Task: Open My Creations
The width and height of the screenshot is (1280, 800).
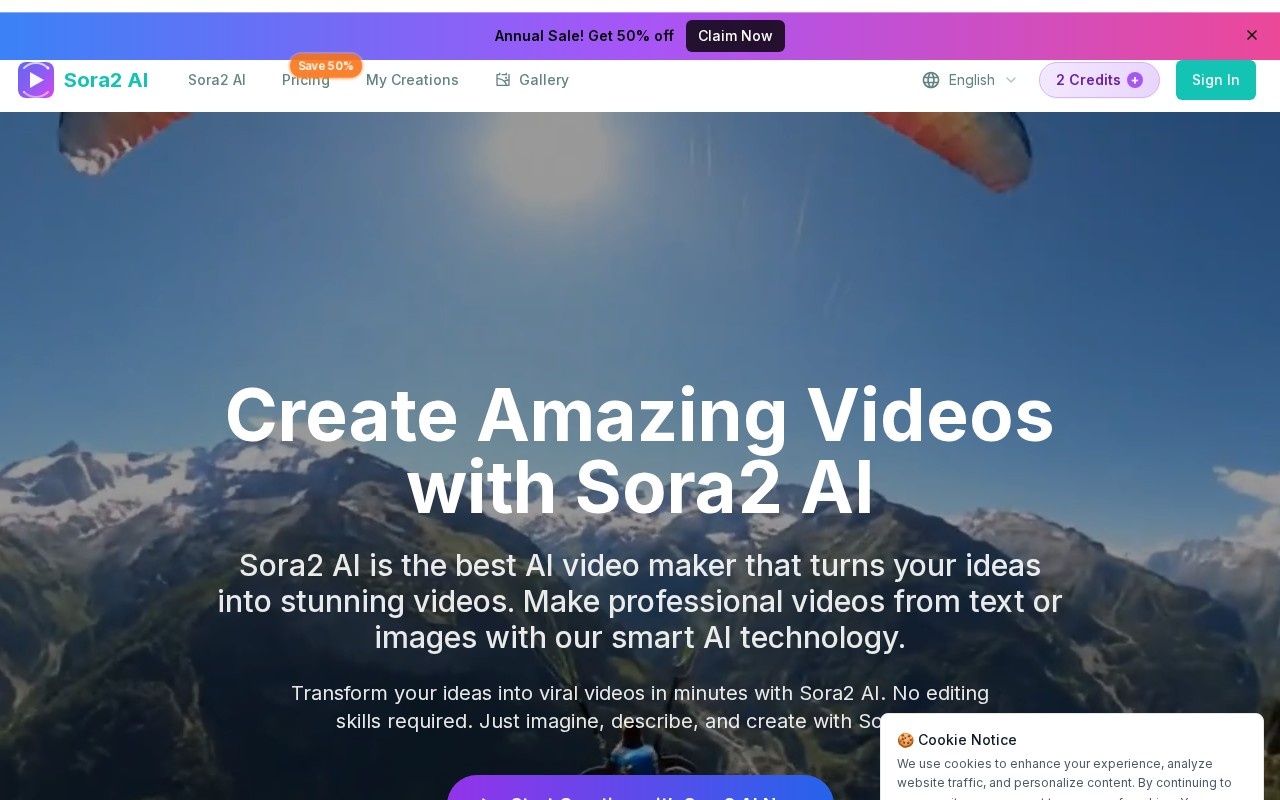Action: tap(412, 80)
